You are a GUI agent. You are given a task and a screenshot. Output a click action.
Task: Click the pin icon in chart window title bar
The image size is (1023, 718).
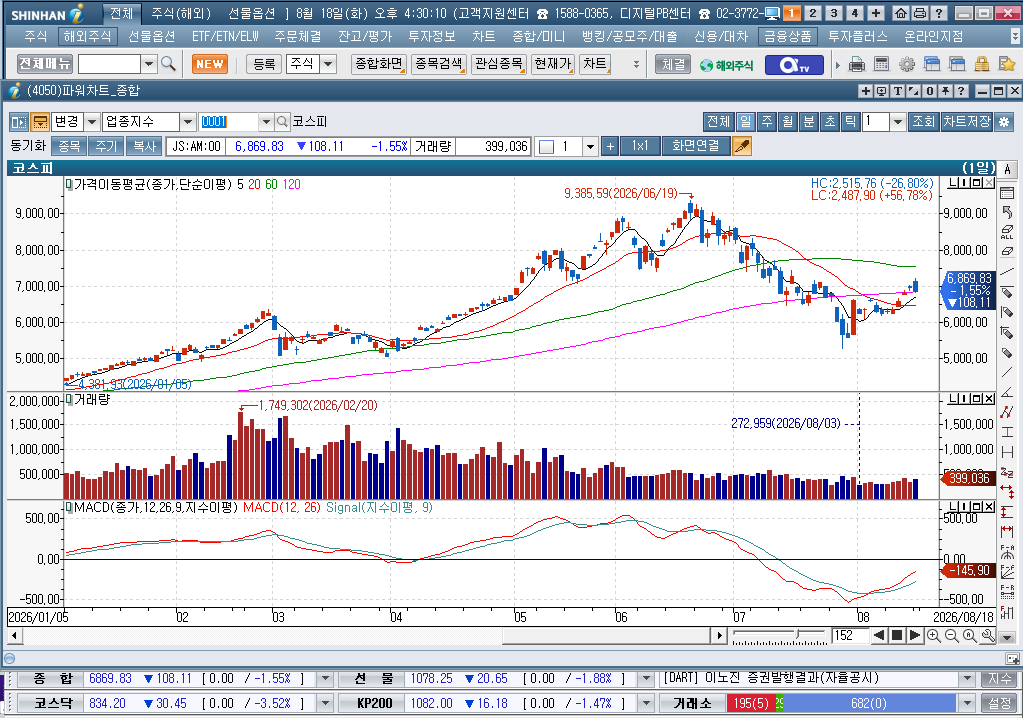(x=945, y=91)
